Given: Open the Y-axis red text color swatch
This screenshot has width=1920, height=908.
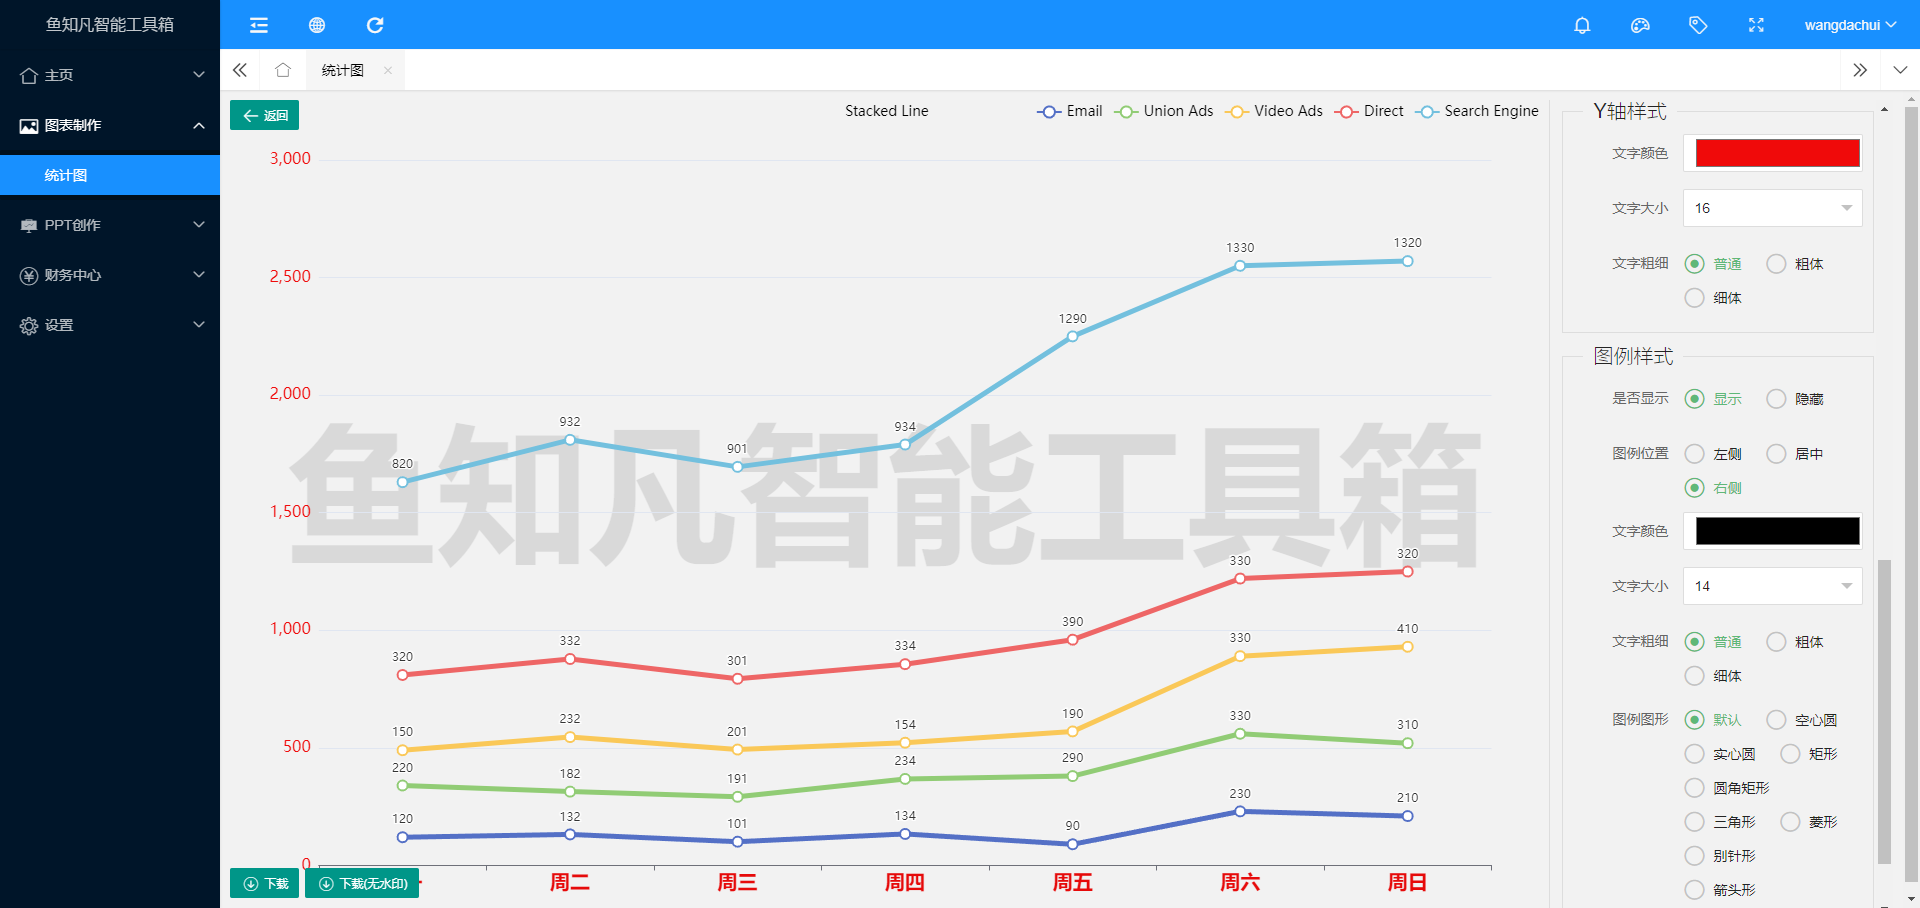Looking at the screenshot, I should [x=1777, y=153].
